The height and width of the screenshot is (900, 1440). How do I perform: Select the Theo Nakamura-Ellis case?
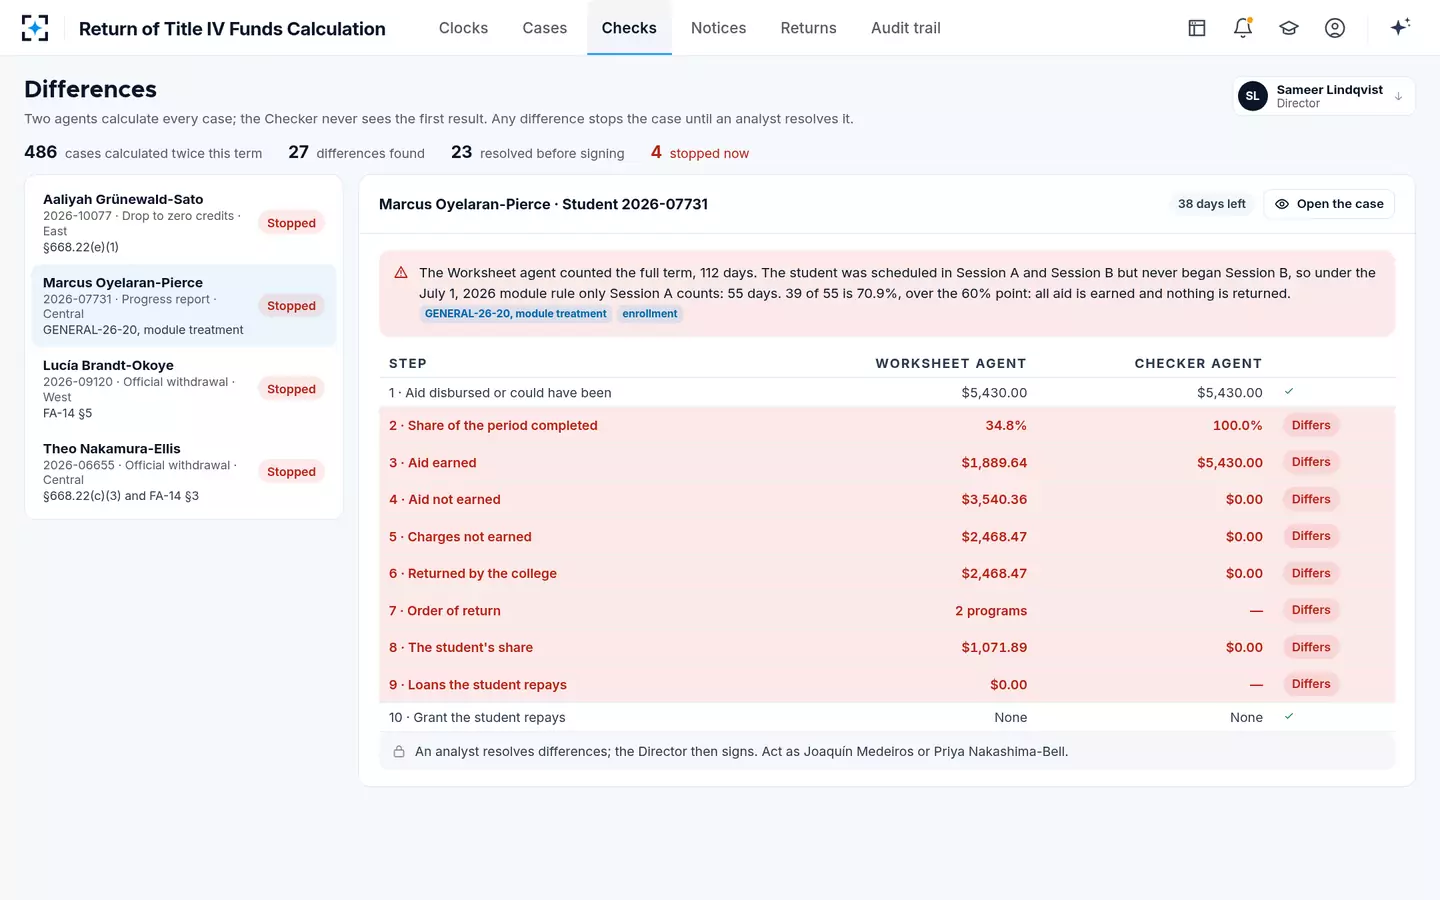click(x=184, y=472)
